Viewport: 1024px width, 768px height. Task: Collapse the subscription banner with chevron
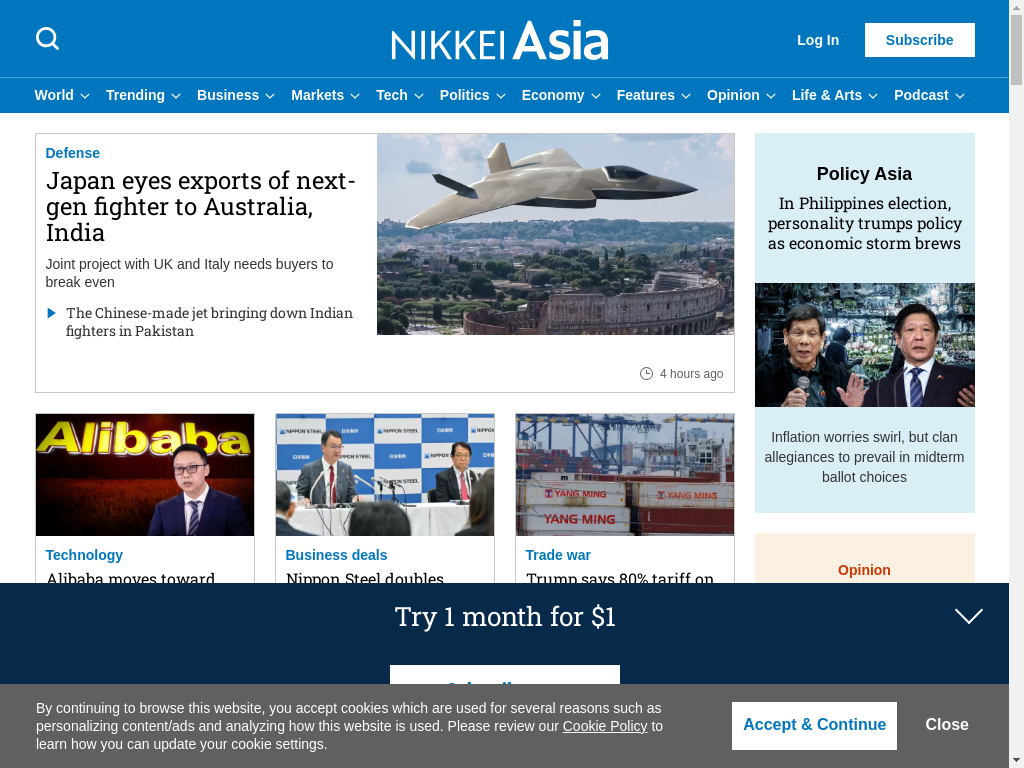coord(968,616)
